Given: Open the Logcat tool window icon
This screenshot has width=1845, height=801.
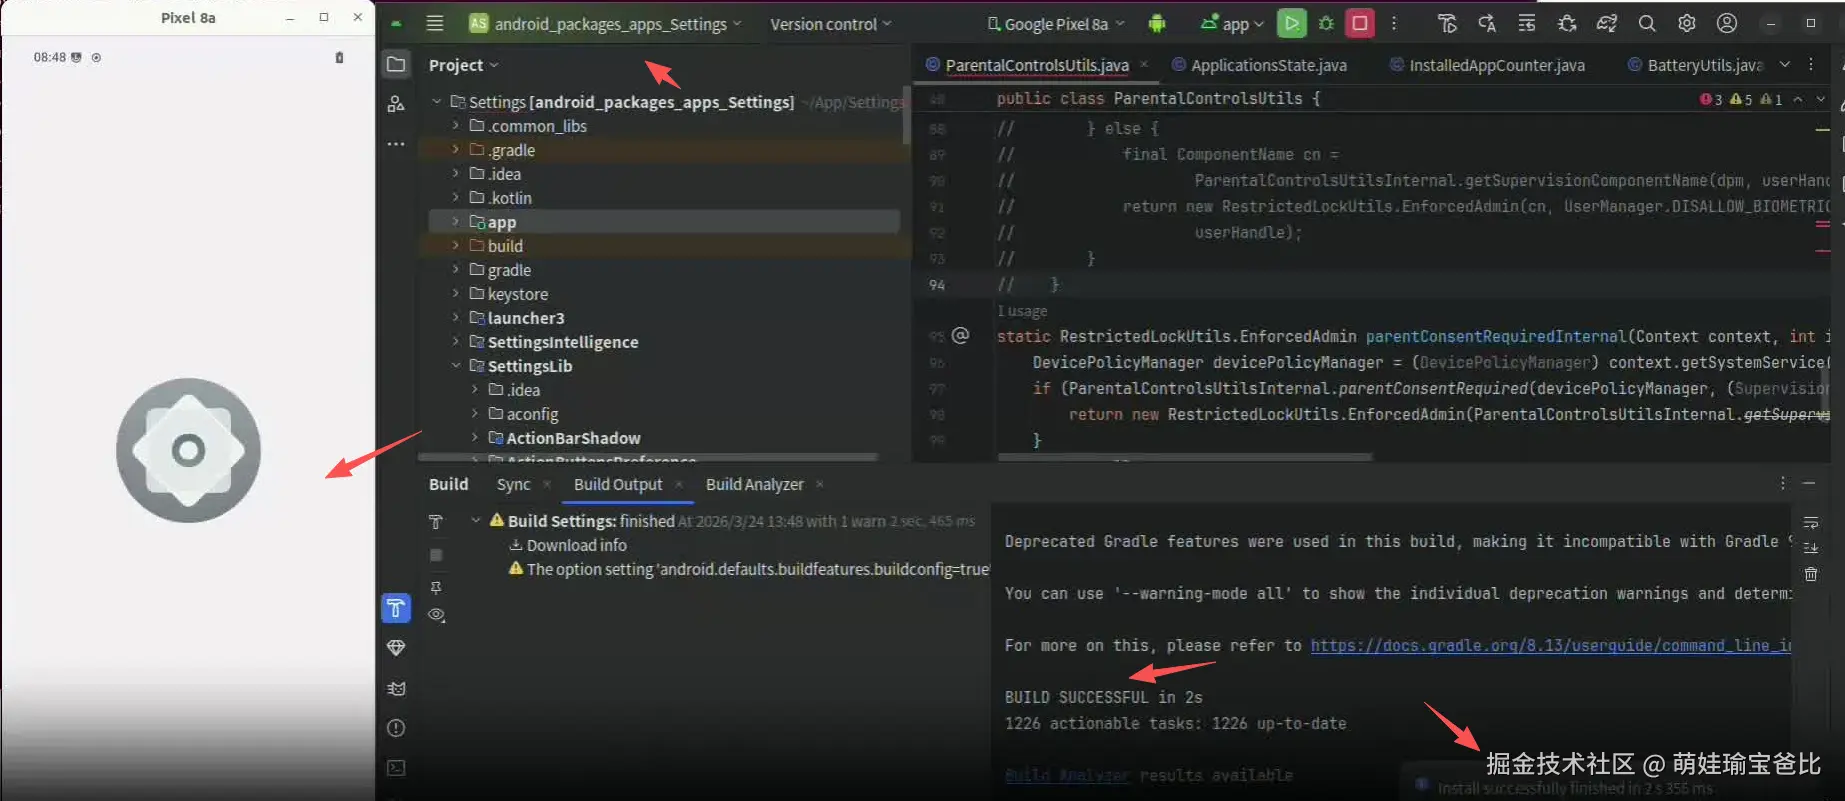Looking at the screenshot, I should (396, 688).
